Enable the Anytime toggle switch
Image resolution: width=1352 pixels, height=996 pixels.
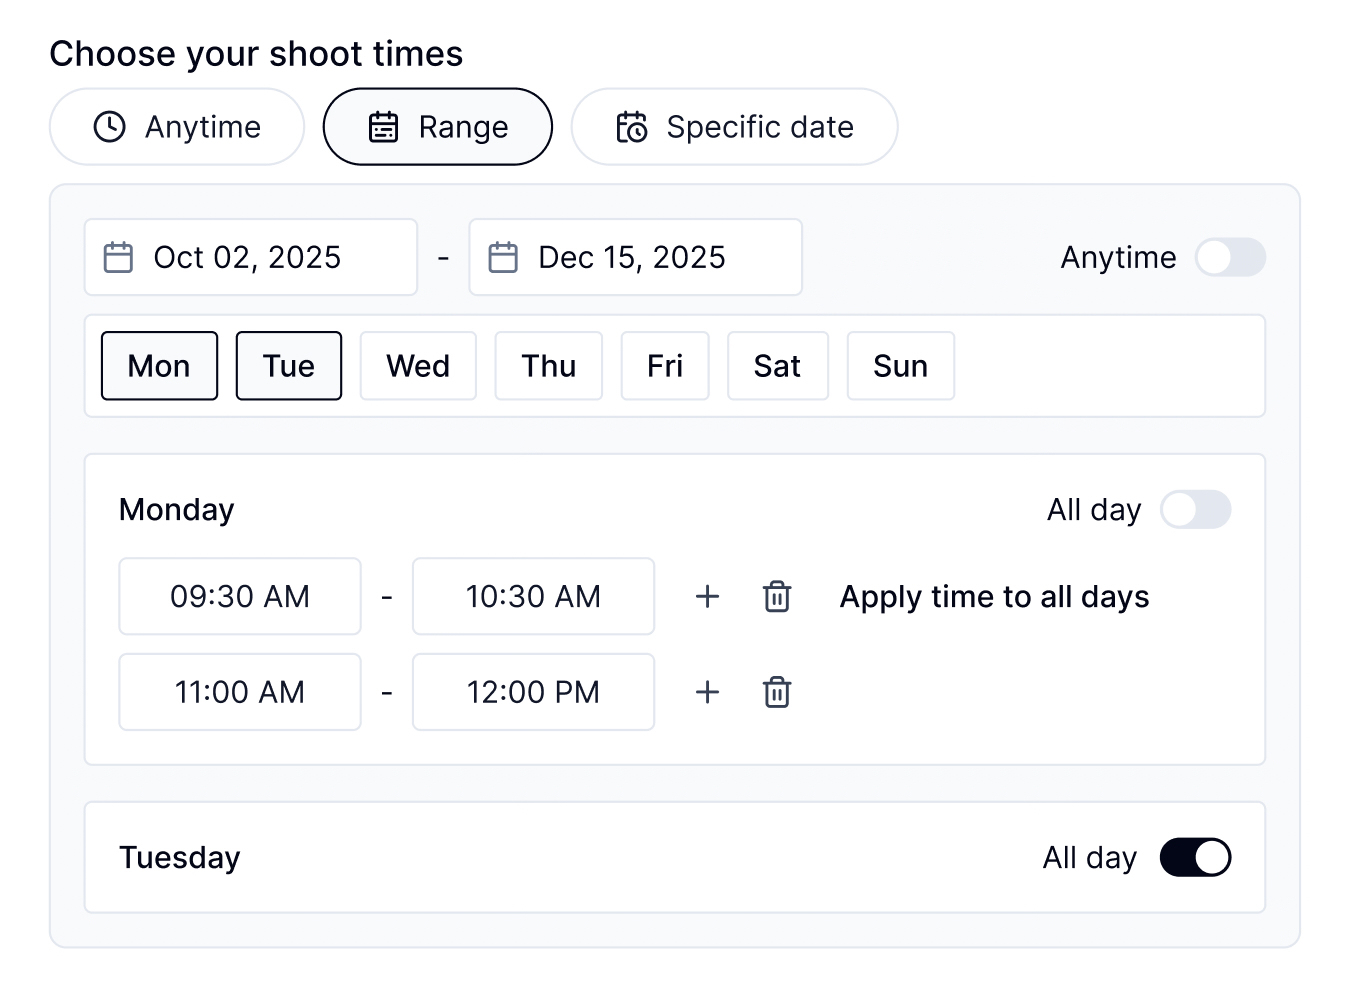1230,258
